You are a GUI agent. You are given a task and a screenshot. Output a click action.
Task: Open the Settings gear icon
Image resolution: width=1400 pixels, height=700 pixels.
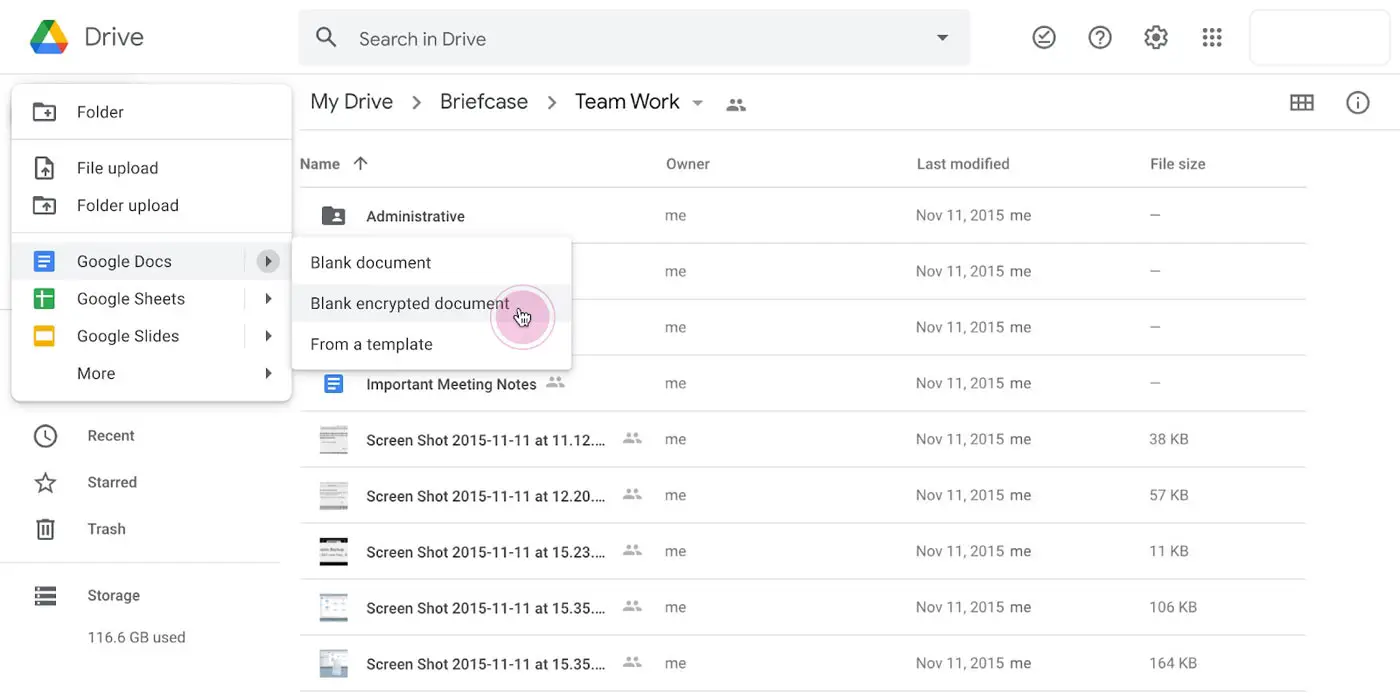(1156, 38)
